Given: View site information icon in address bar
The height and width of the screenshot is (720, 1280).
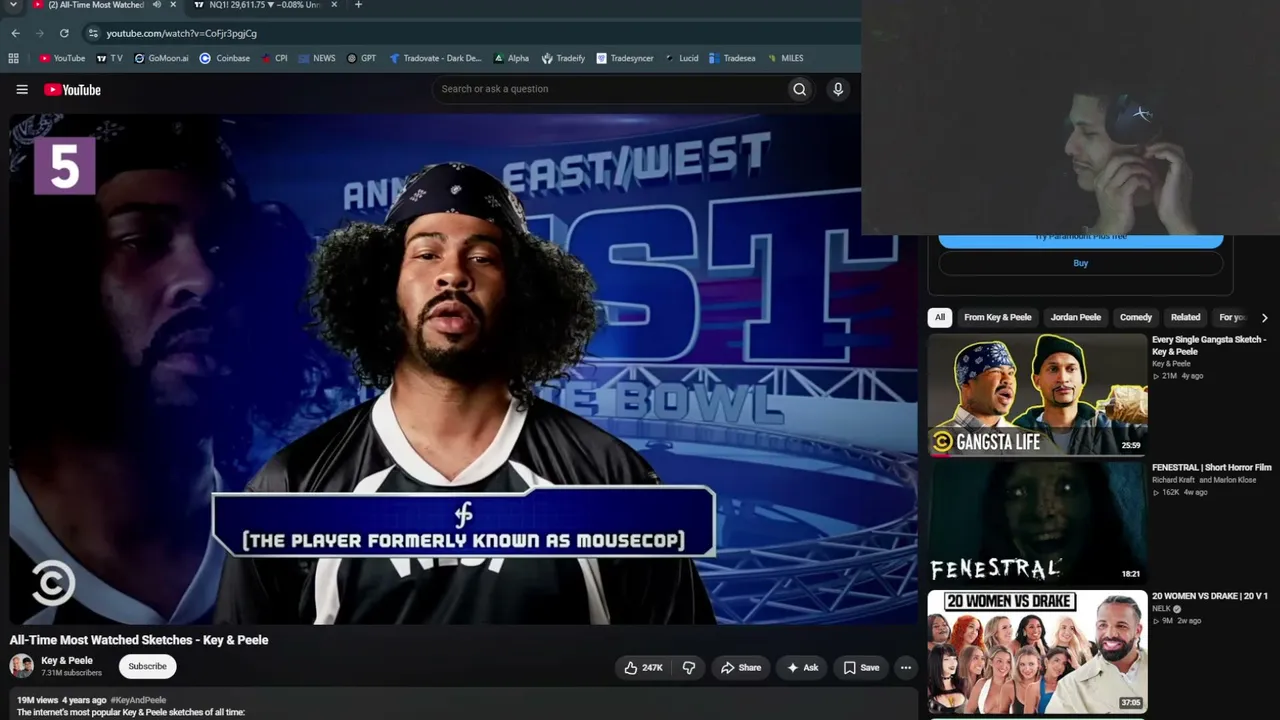Looking at the screenshot, I should (x=93, y=33).
